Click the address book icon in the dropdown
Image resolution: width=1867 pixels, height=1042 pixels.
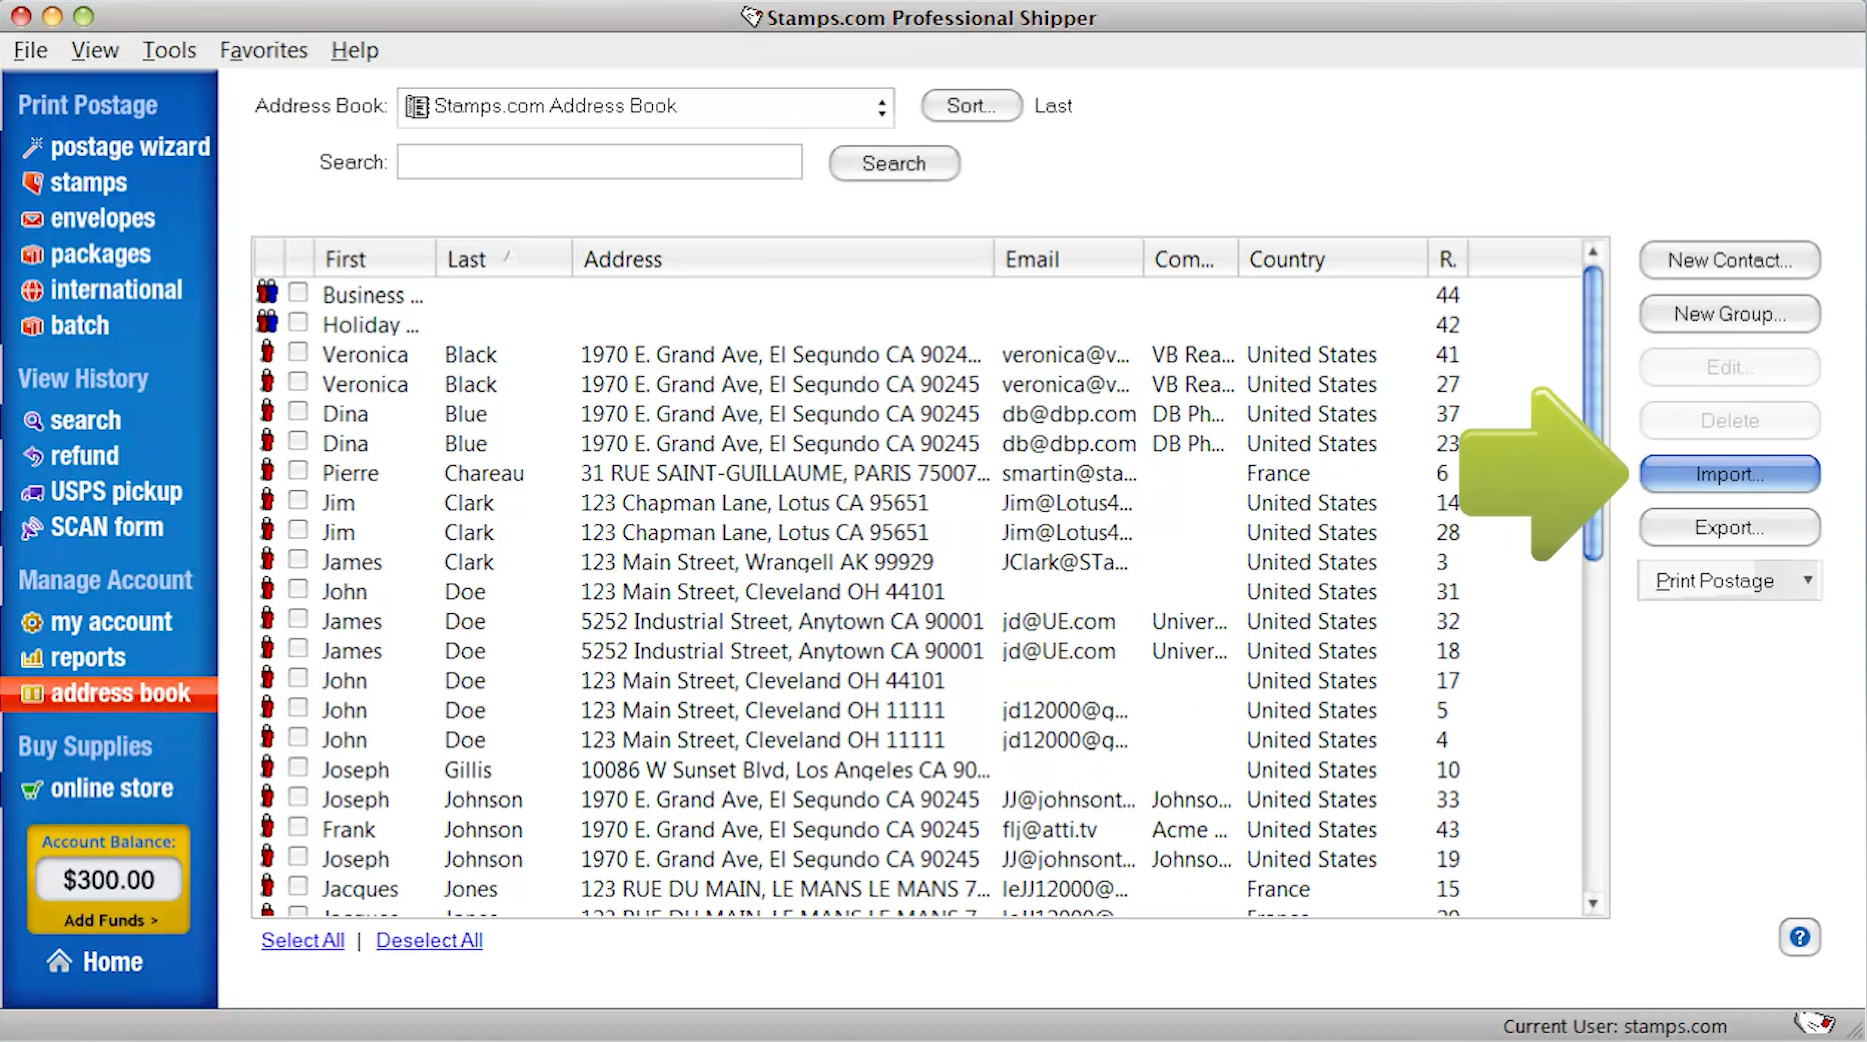coord(417,107)
